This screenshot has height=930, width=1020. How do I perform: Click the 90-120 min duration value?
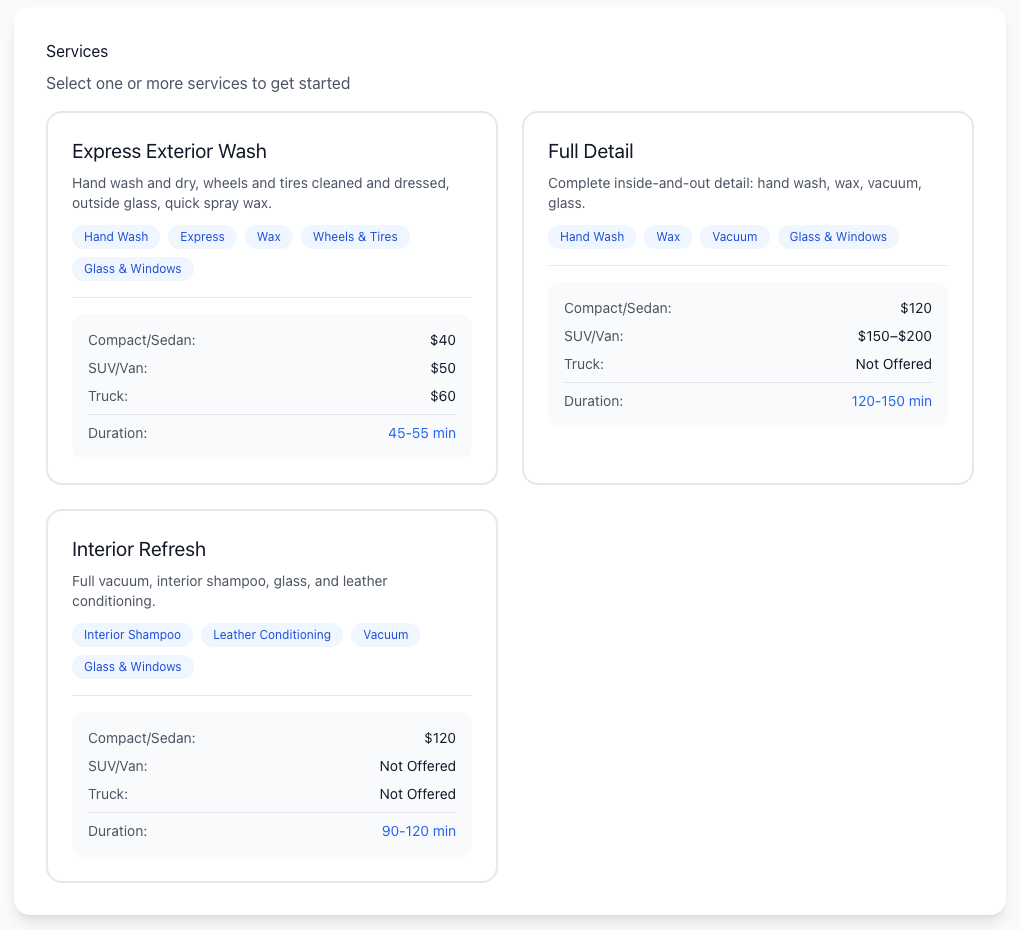point(418,831)
